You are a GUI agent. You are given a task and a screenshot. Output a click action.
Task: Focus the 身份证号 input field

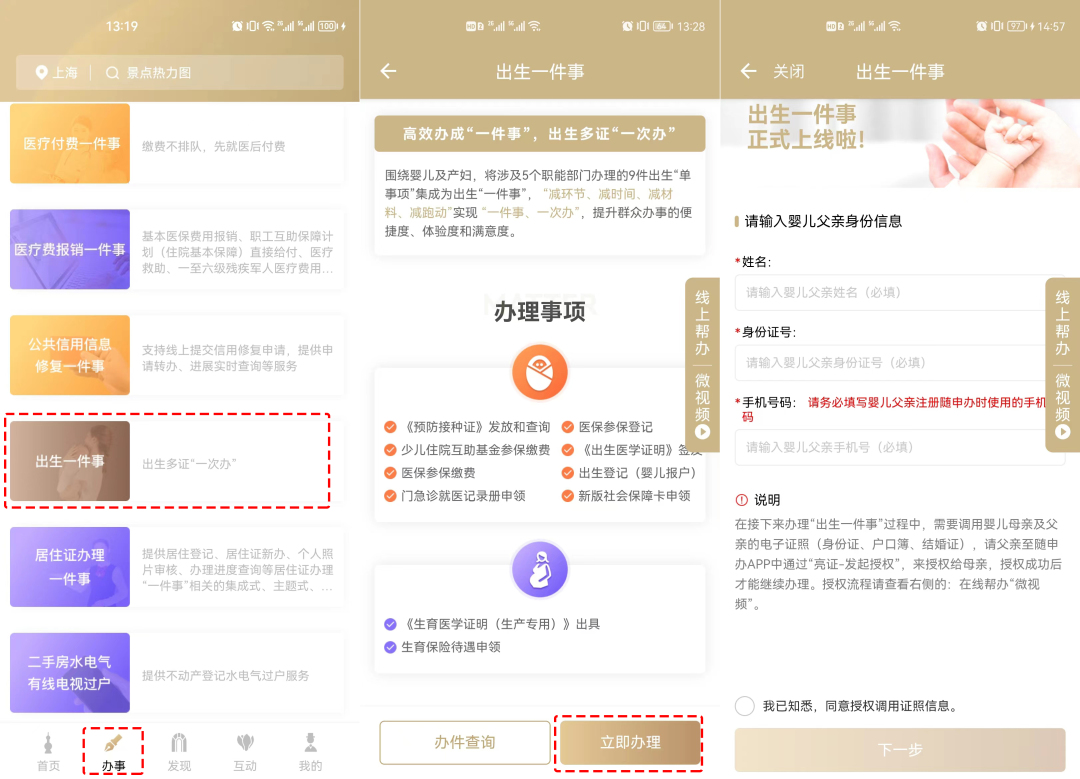click(899, 362)
